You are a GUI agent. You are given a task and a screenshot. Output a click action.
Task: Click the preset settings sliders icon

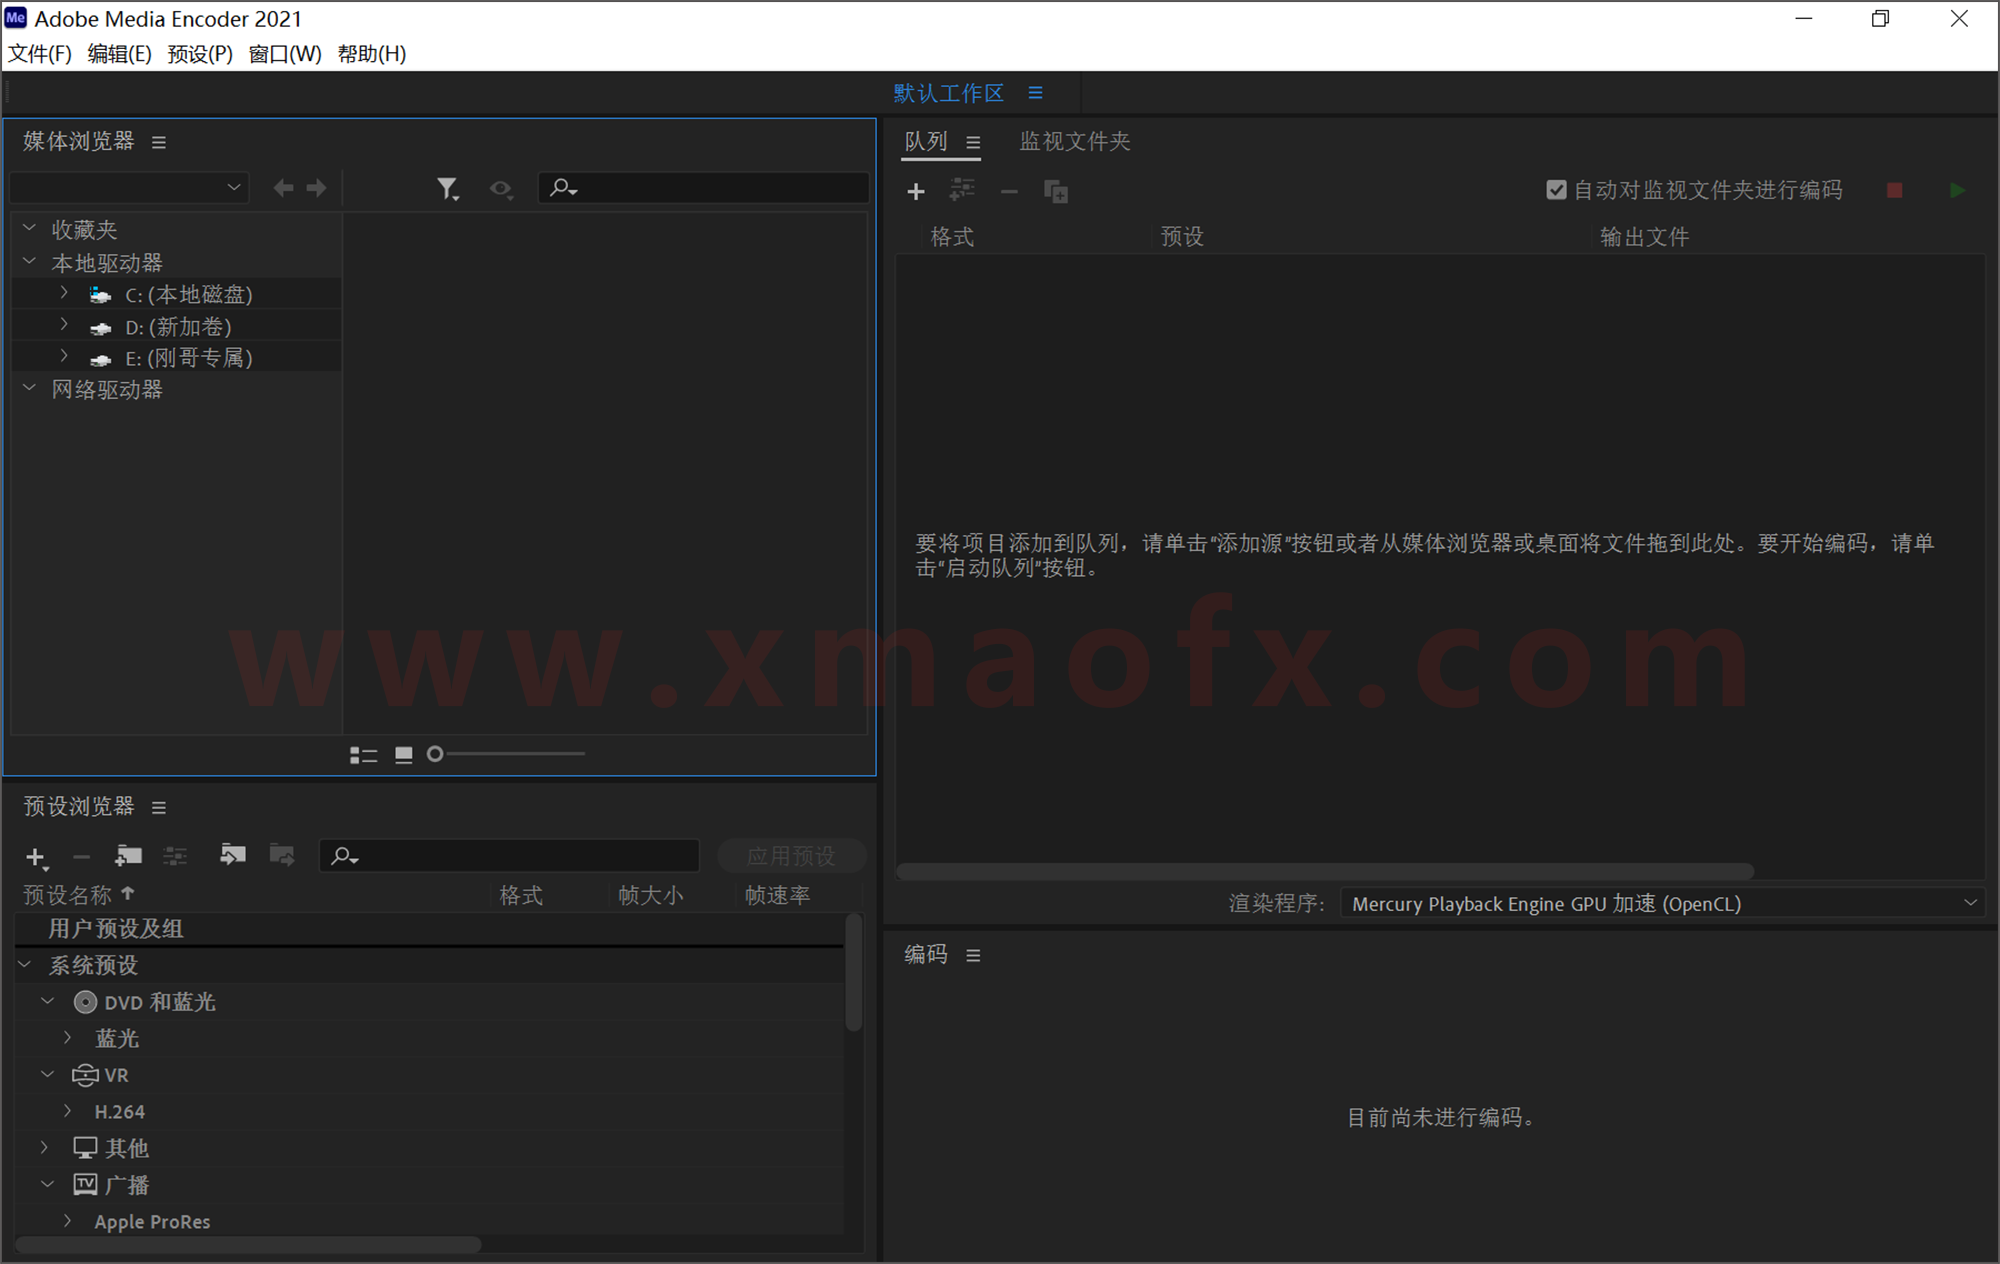click(x=175, y=856)
